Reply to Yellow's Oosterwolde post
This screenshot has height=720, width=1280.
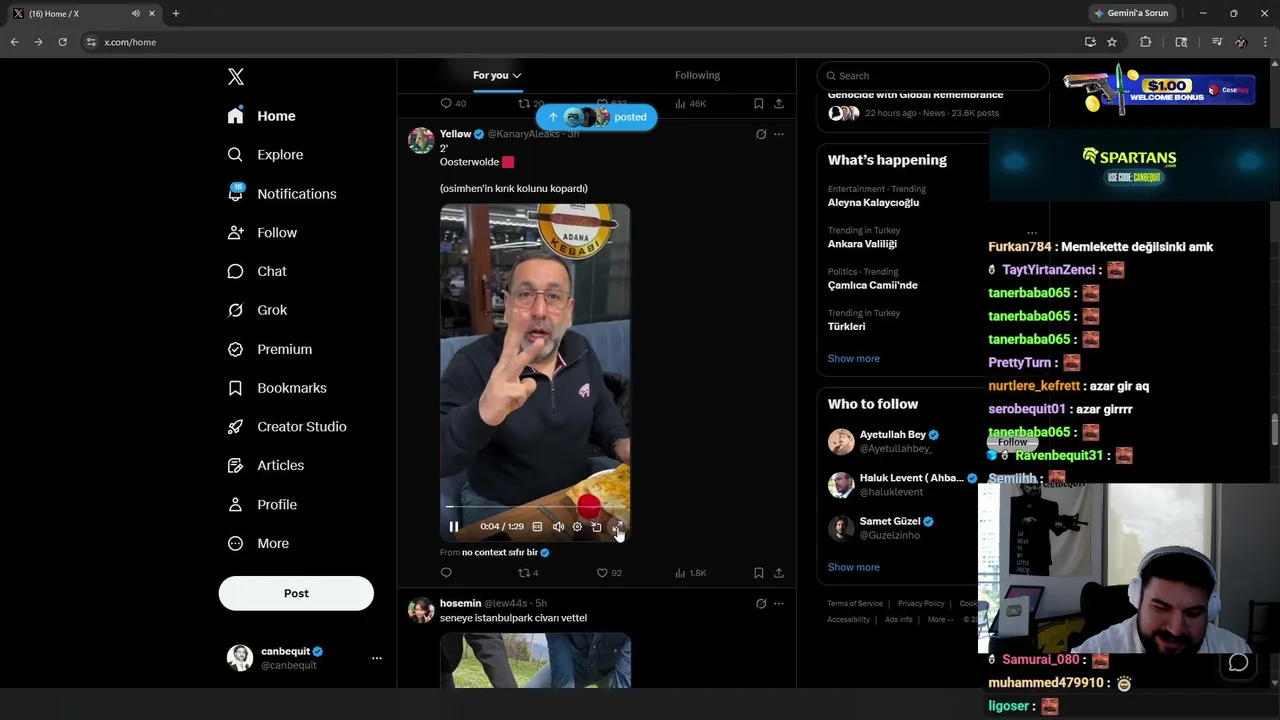pos(446,573)
